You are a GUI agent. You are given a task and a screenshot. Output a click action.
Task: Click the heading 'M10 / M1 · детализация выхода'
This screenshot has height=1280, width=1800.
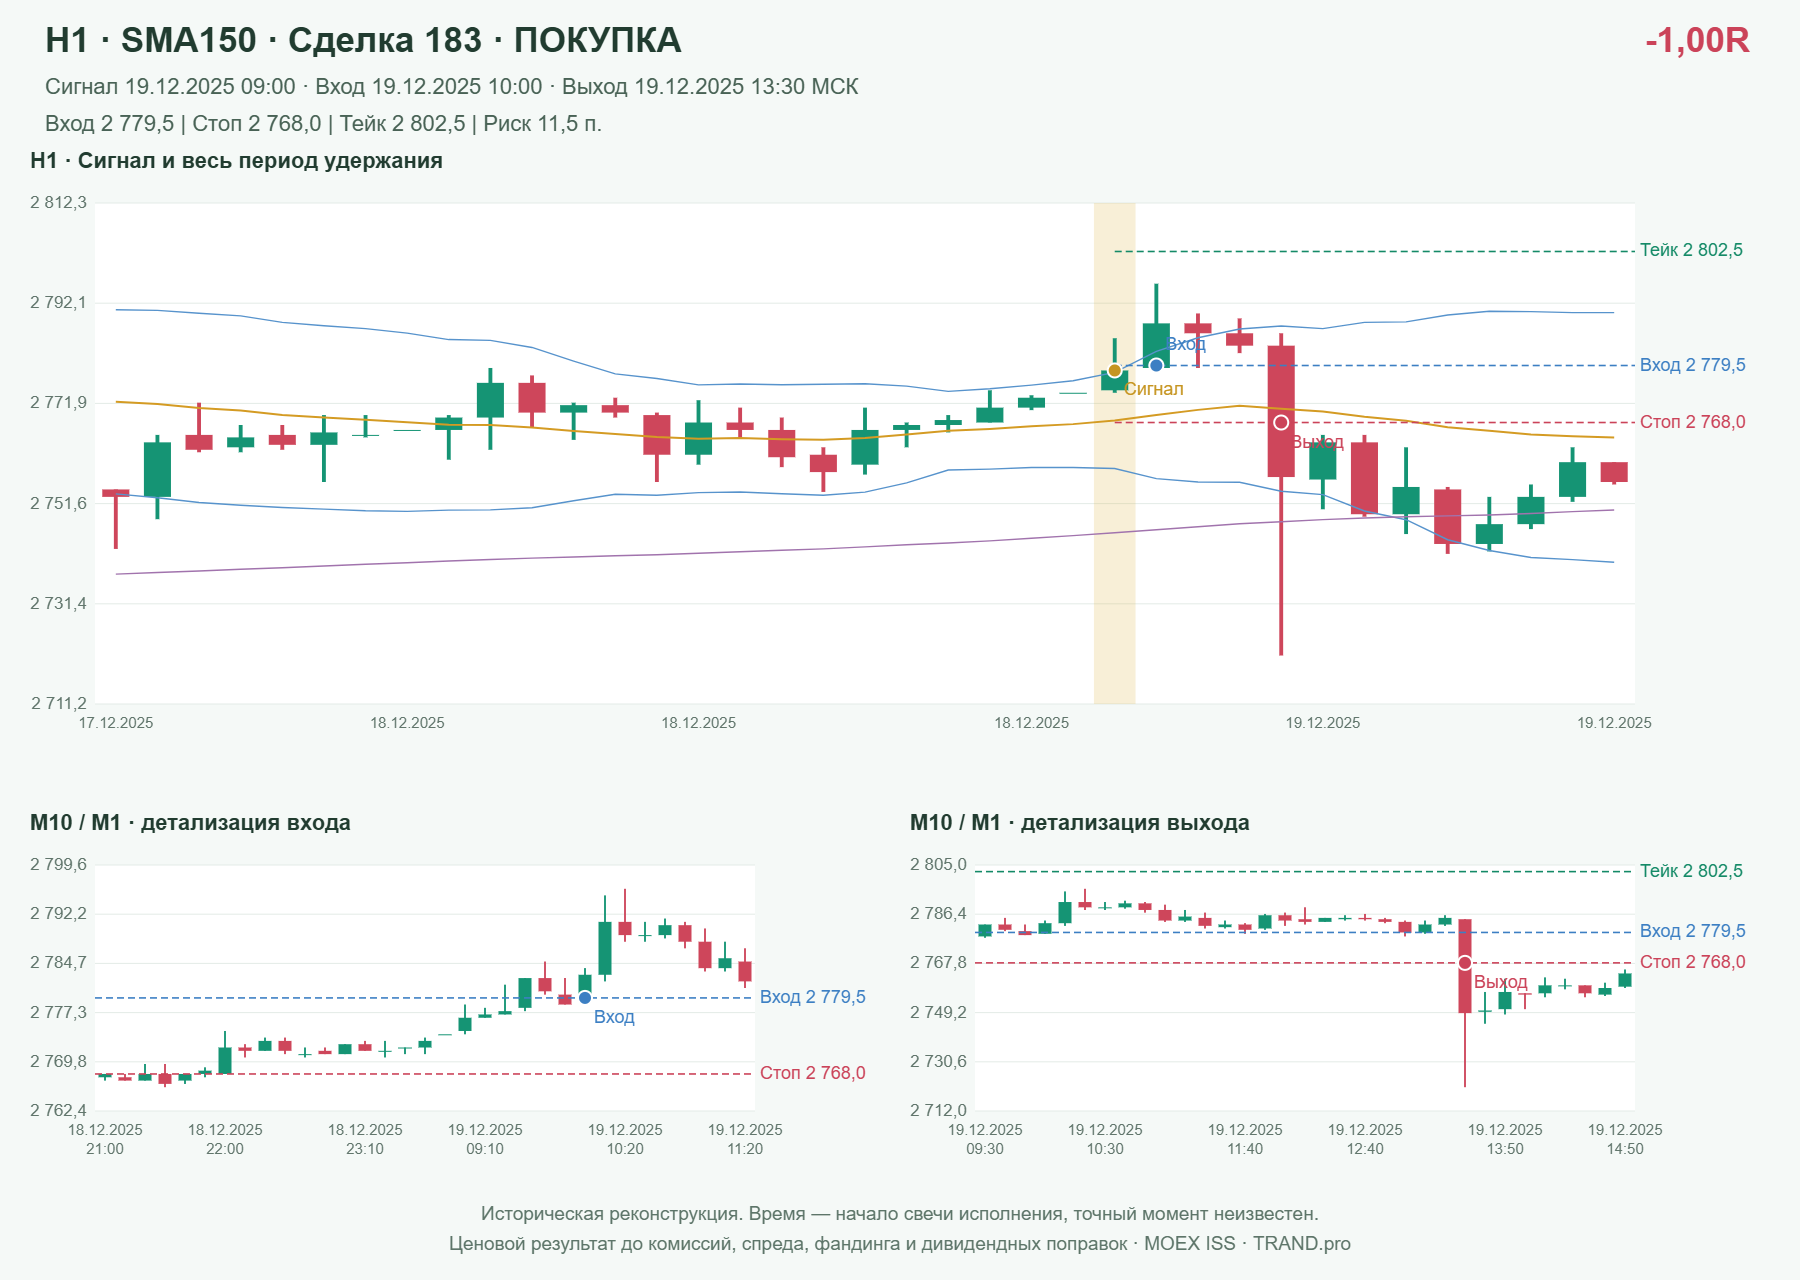click(x=1079, y=823)
